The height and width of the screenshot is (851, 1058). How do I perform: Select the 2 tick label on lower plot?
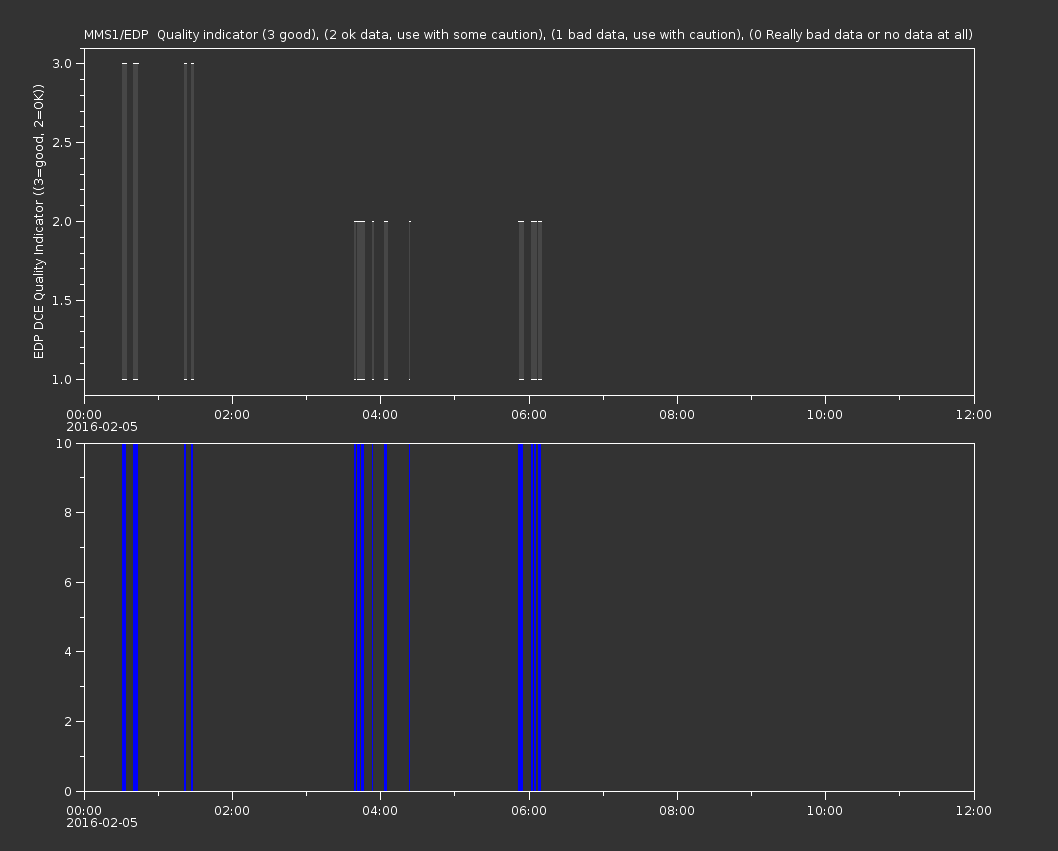click(x=68, y=721)
